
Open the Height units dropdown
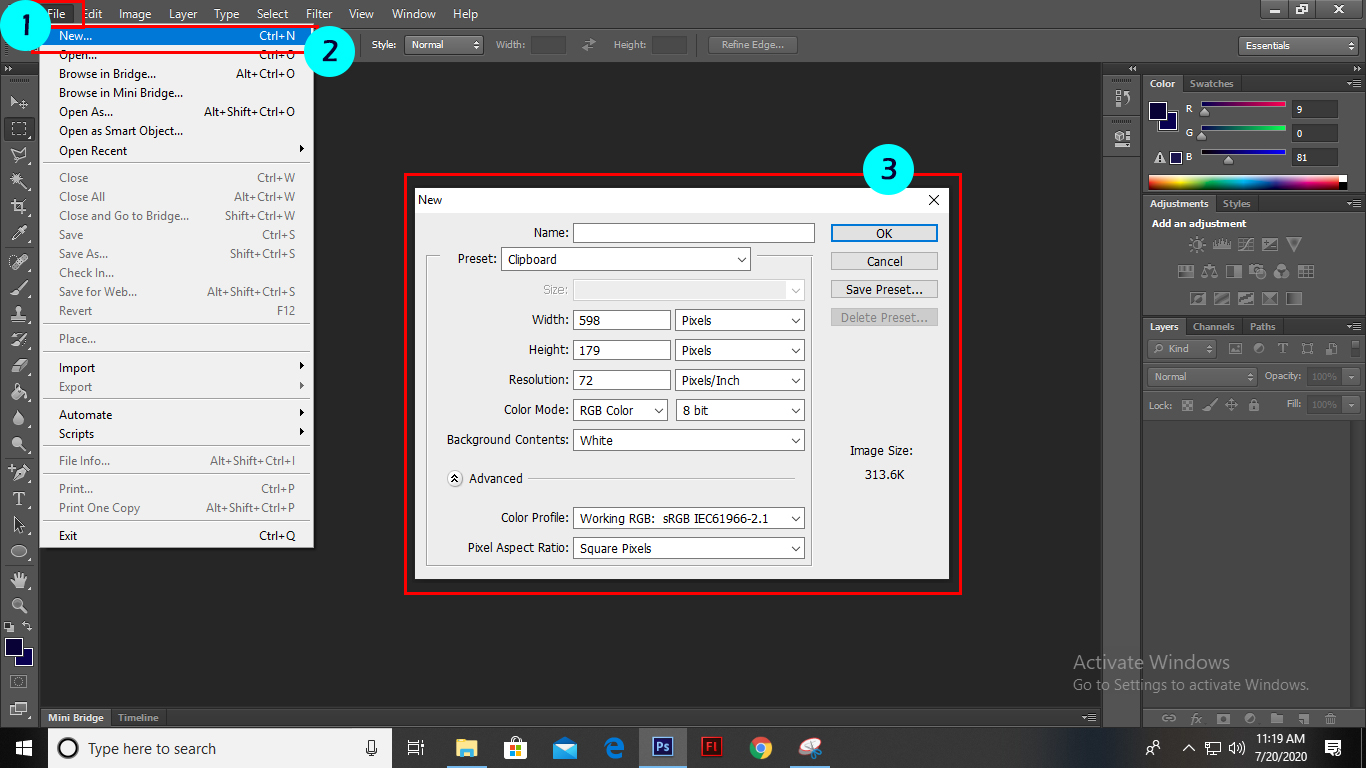(740, 350)
